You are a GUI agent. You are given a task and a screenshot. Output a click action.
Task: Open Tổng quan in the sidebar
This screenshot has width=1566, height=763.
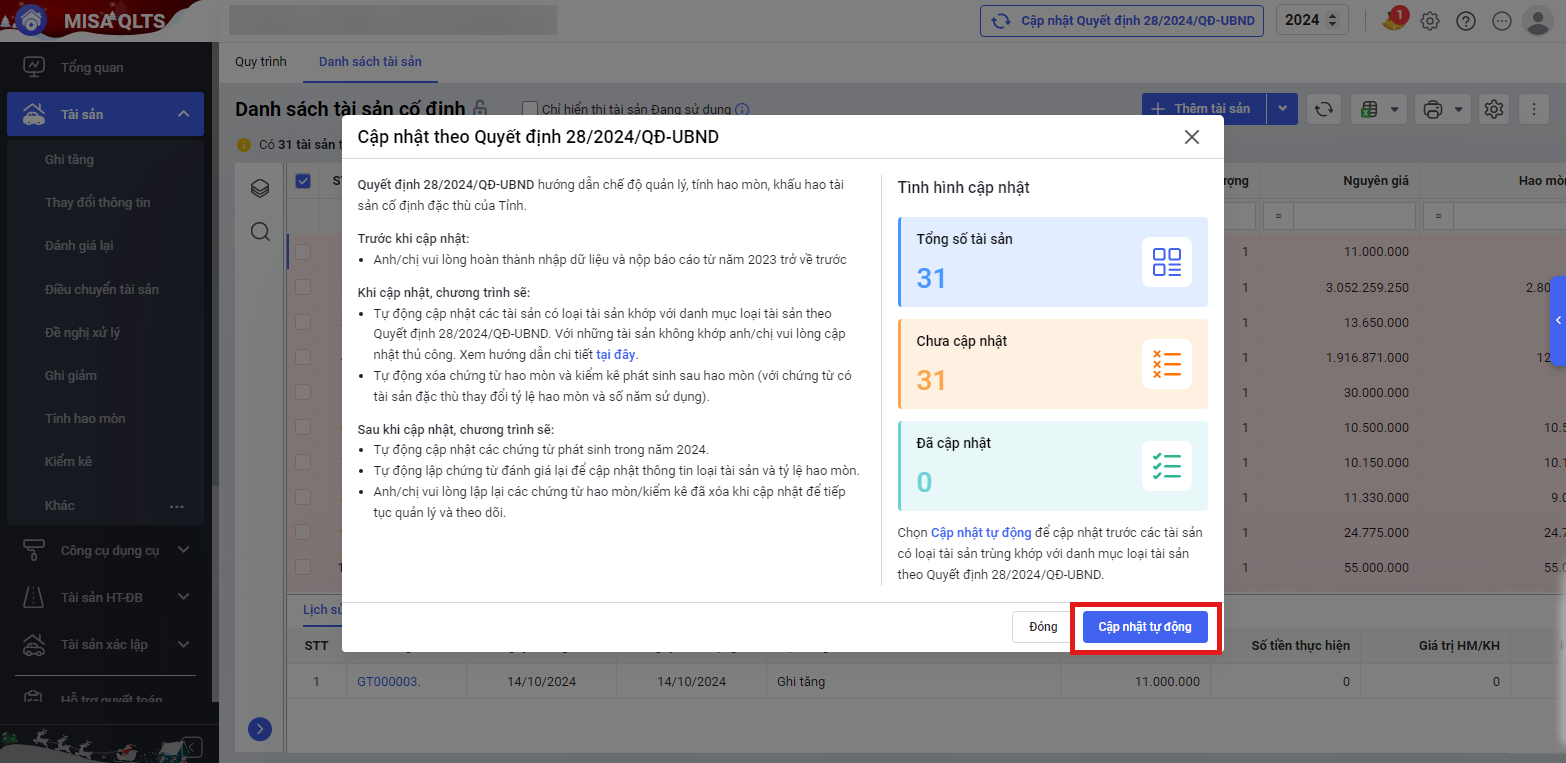(92, 67)
